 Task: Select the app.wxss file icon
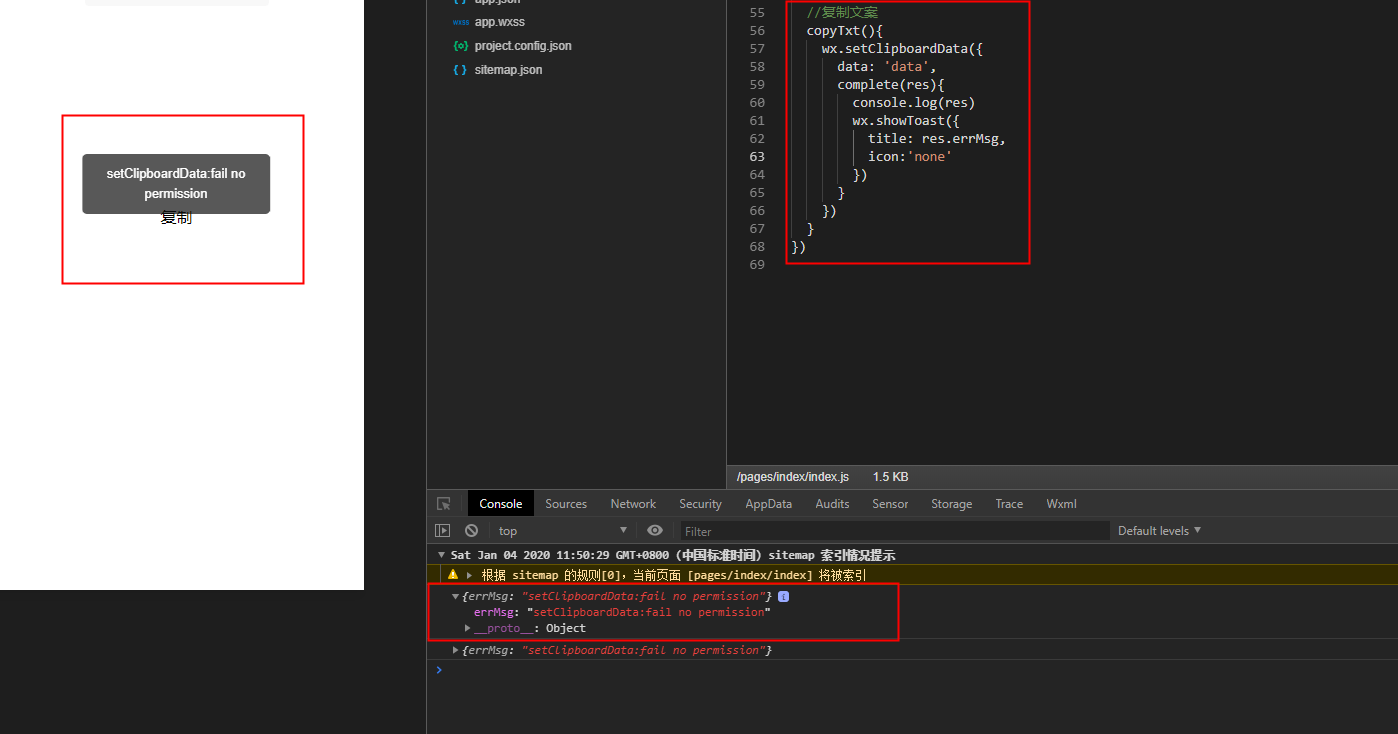click(x=460, y=22)
